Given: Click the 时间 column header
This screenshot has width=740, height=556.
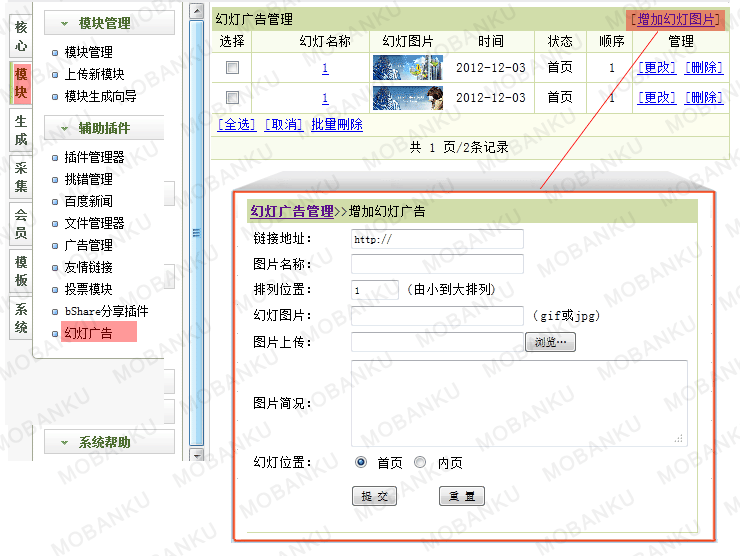Looking at the screenshot, I should pos(491,42).
